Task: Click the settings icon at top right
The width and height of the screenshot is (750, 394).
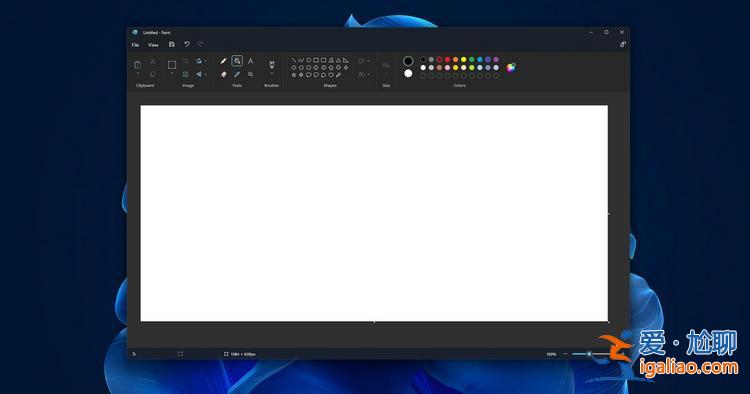Action: point(623,44)
